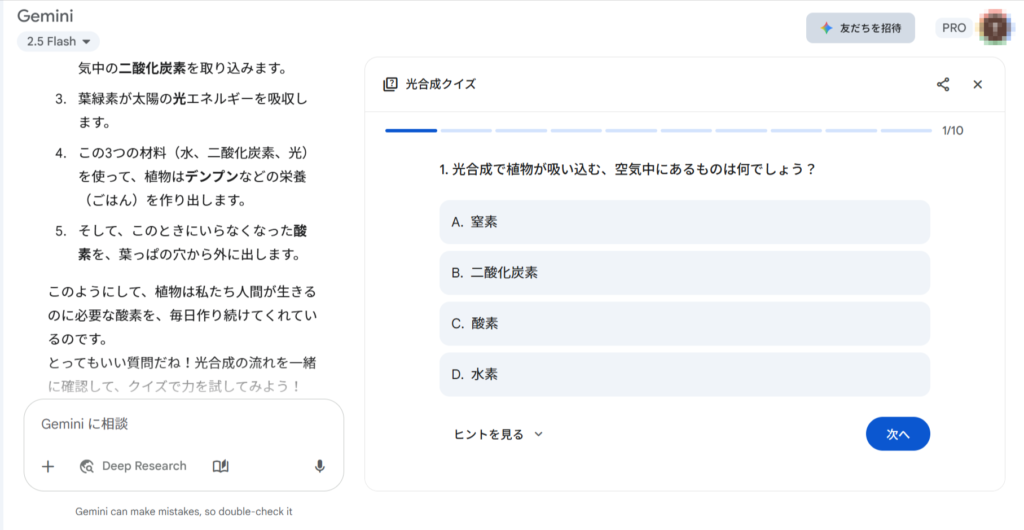
Task: Click the quiz progress bar's first segment
Action: pos(411,130)
